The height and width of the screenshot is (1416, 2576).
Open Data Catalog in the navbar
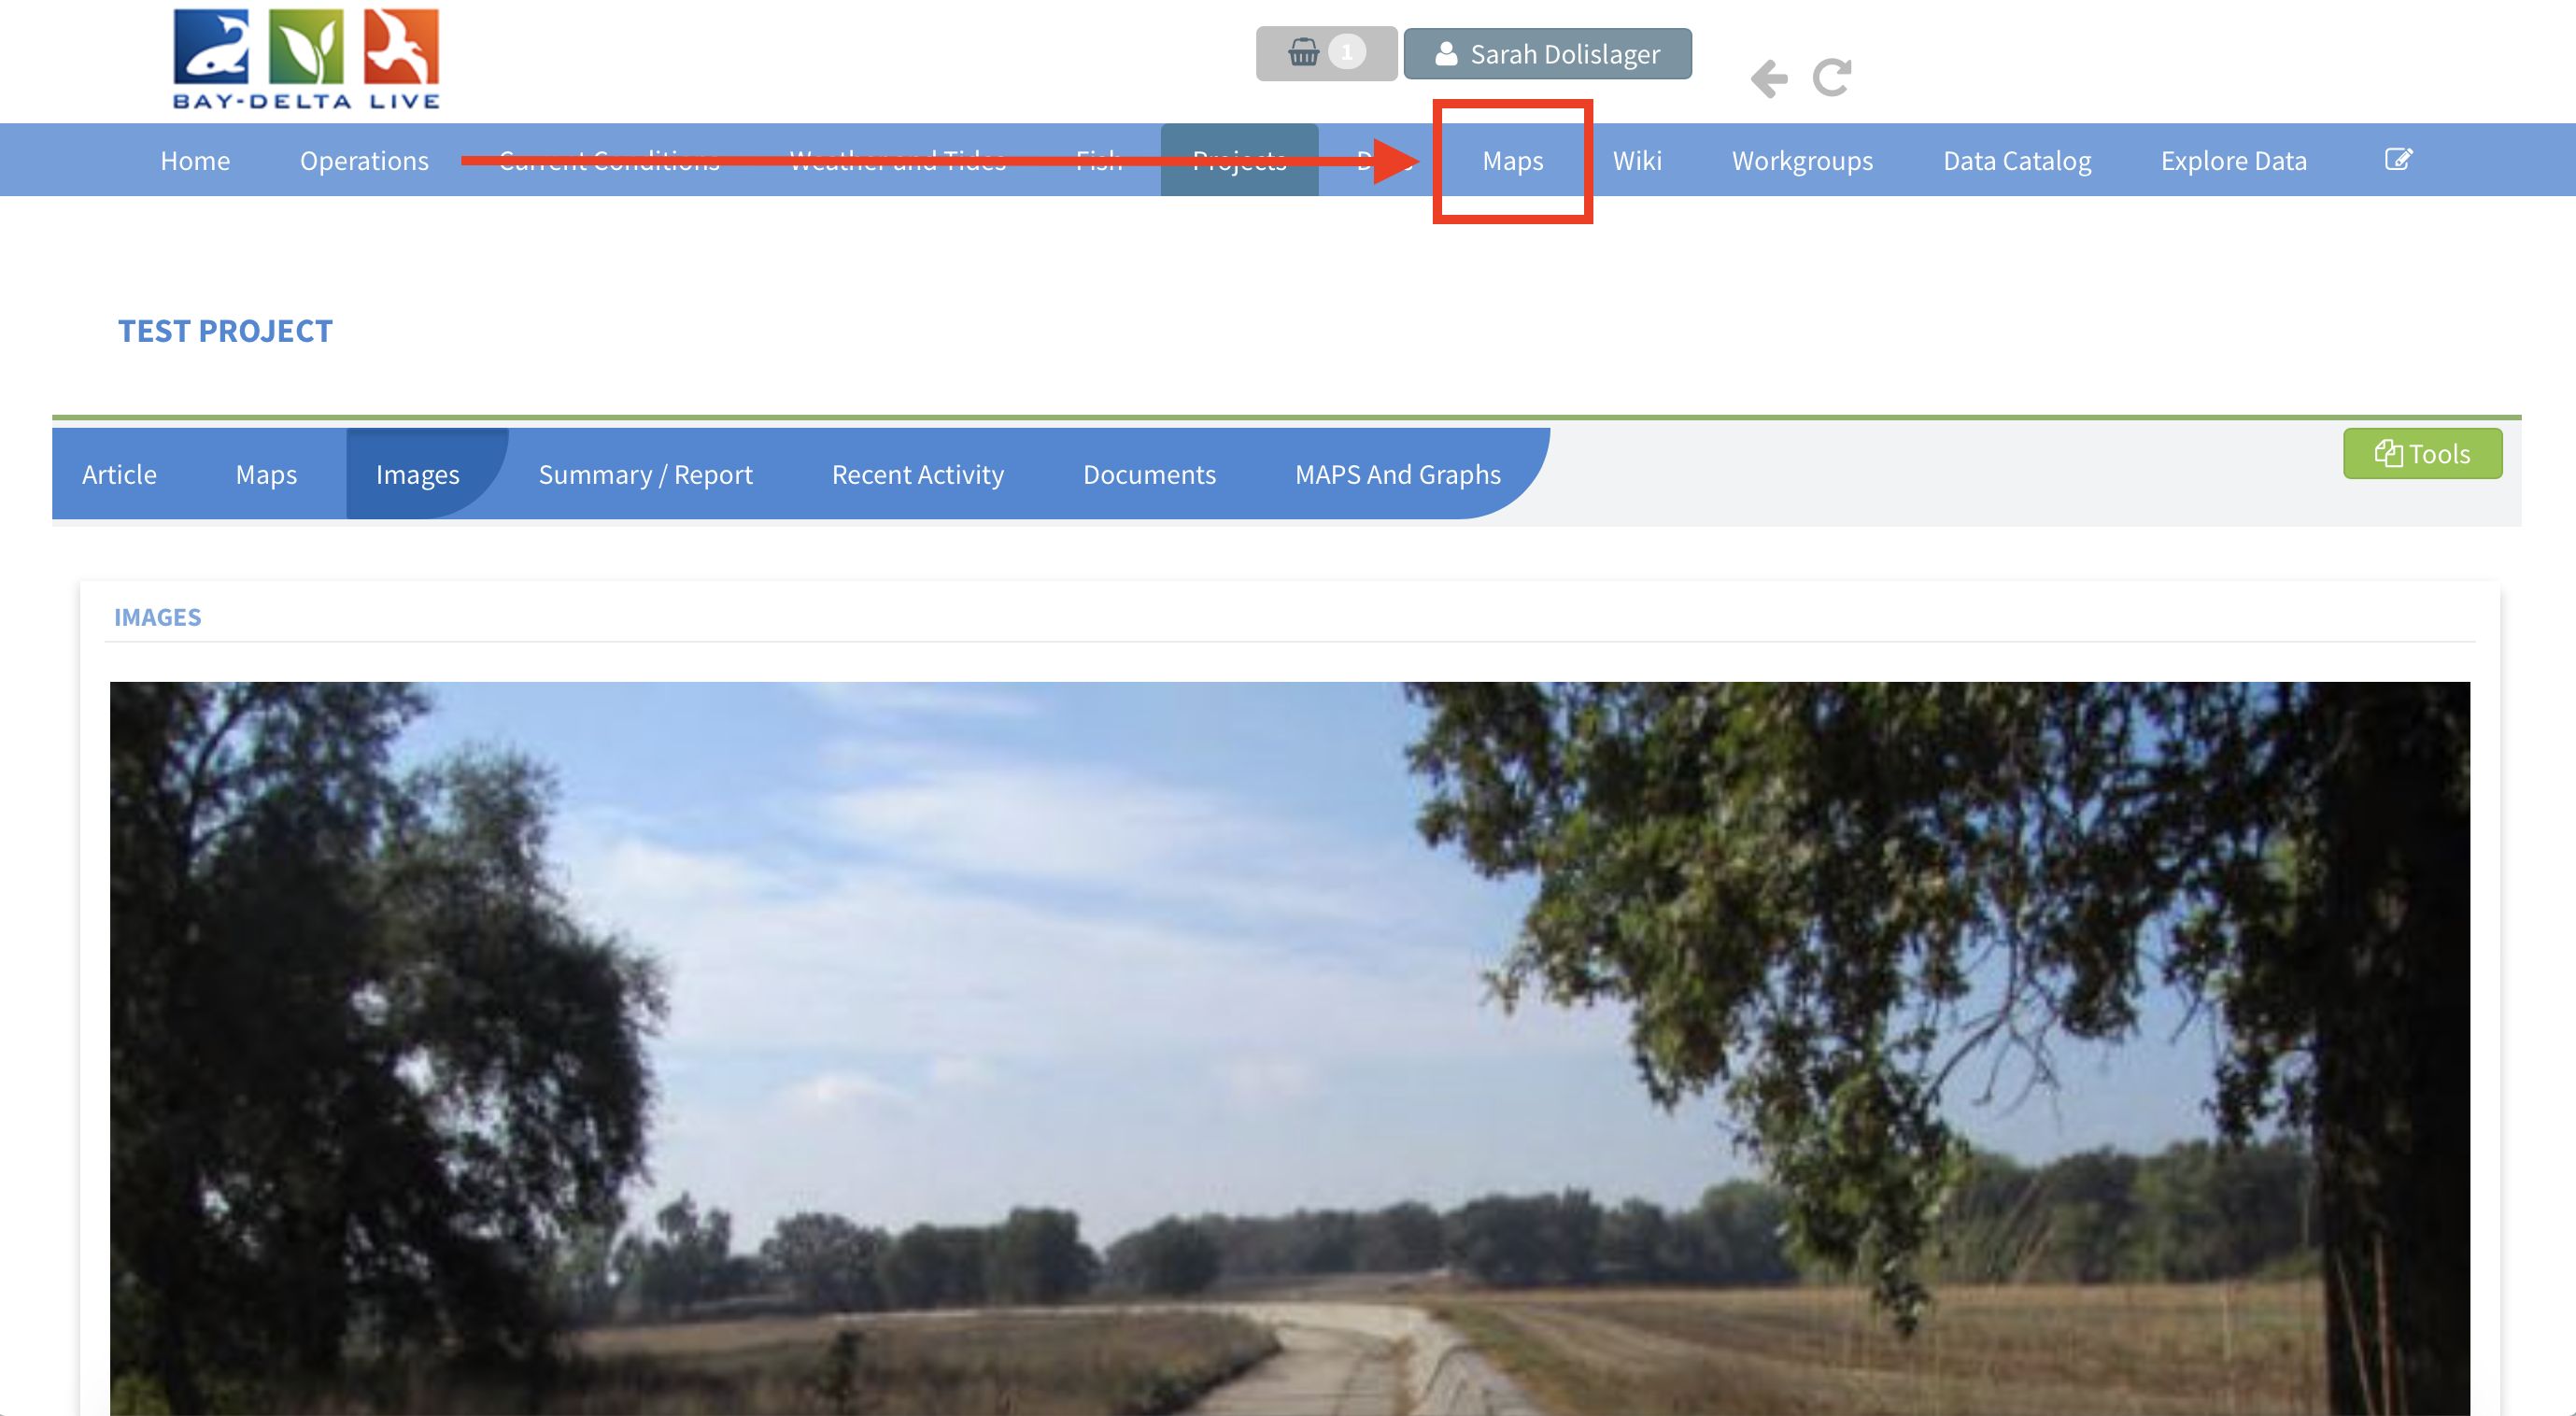coord(2016,161)
